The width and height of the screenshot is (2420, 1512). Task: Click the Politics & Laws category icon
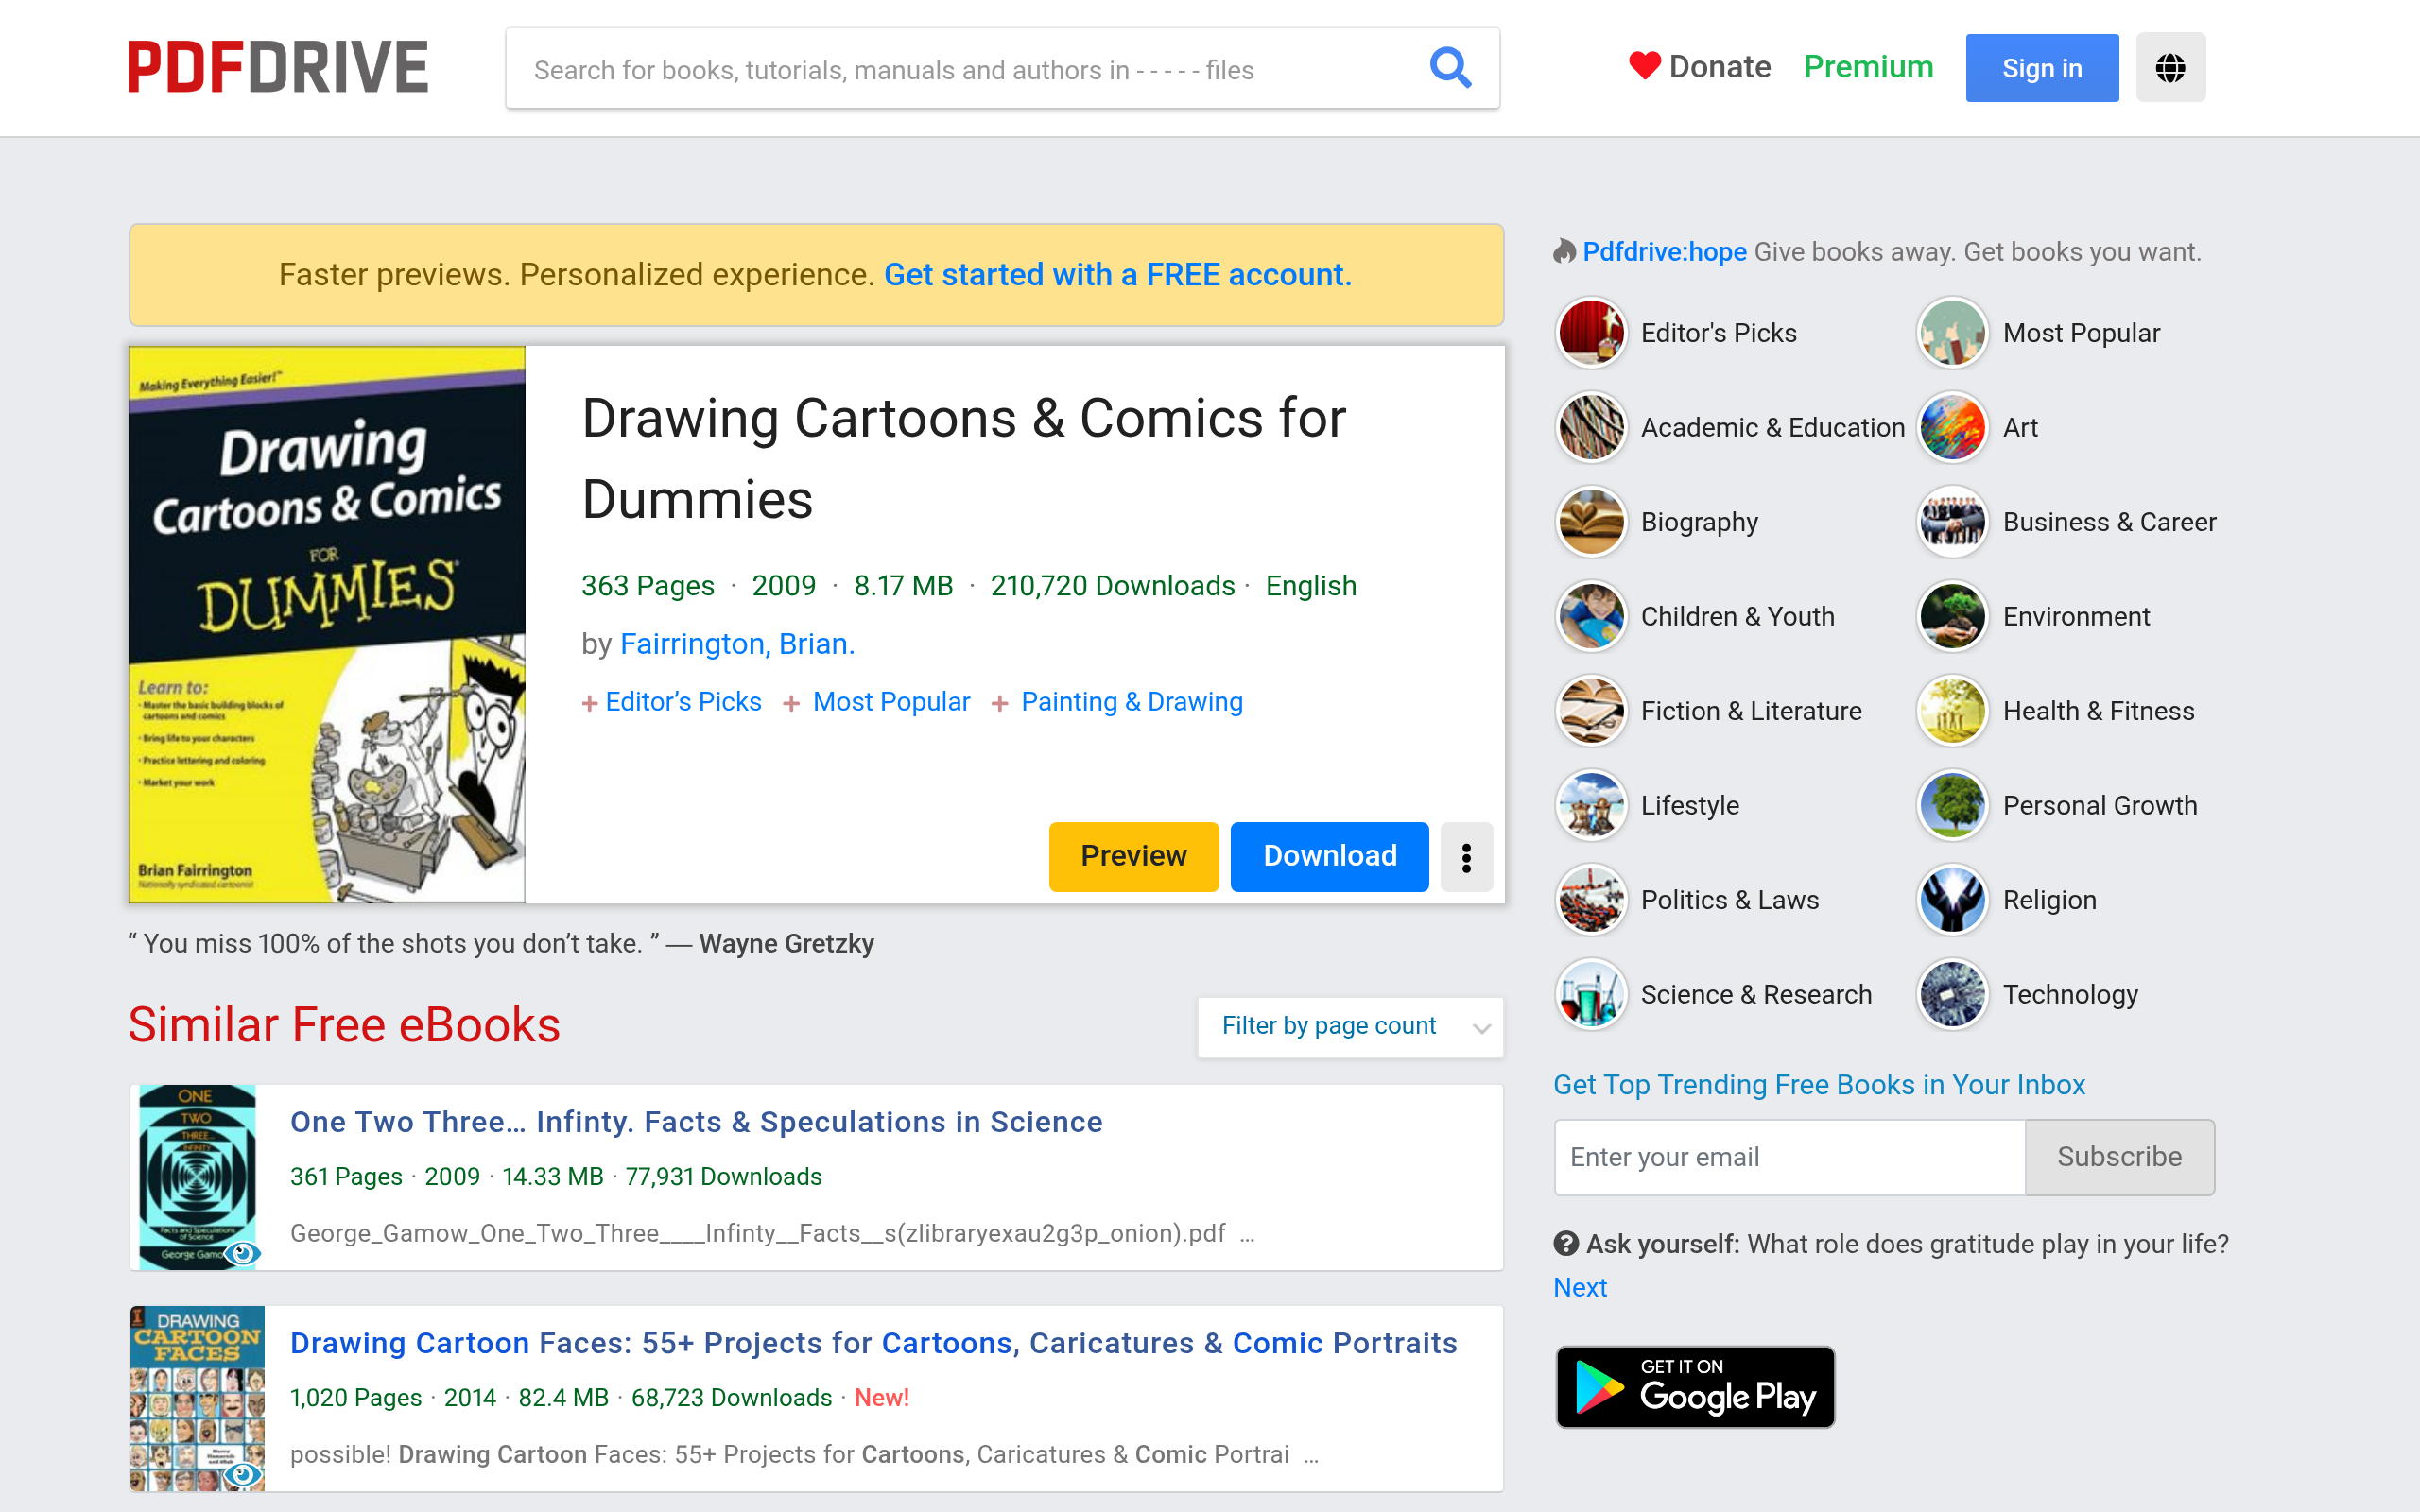coord(1591,900)
